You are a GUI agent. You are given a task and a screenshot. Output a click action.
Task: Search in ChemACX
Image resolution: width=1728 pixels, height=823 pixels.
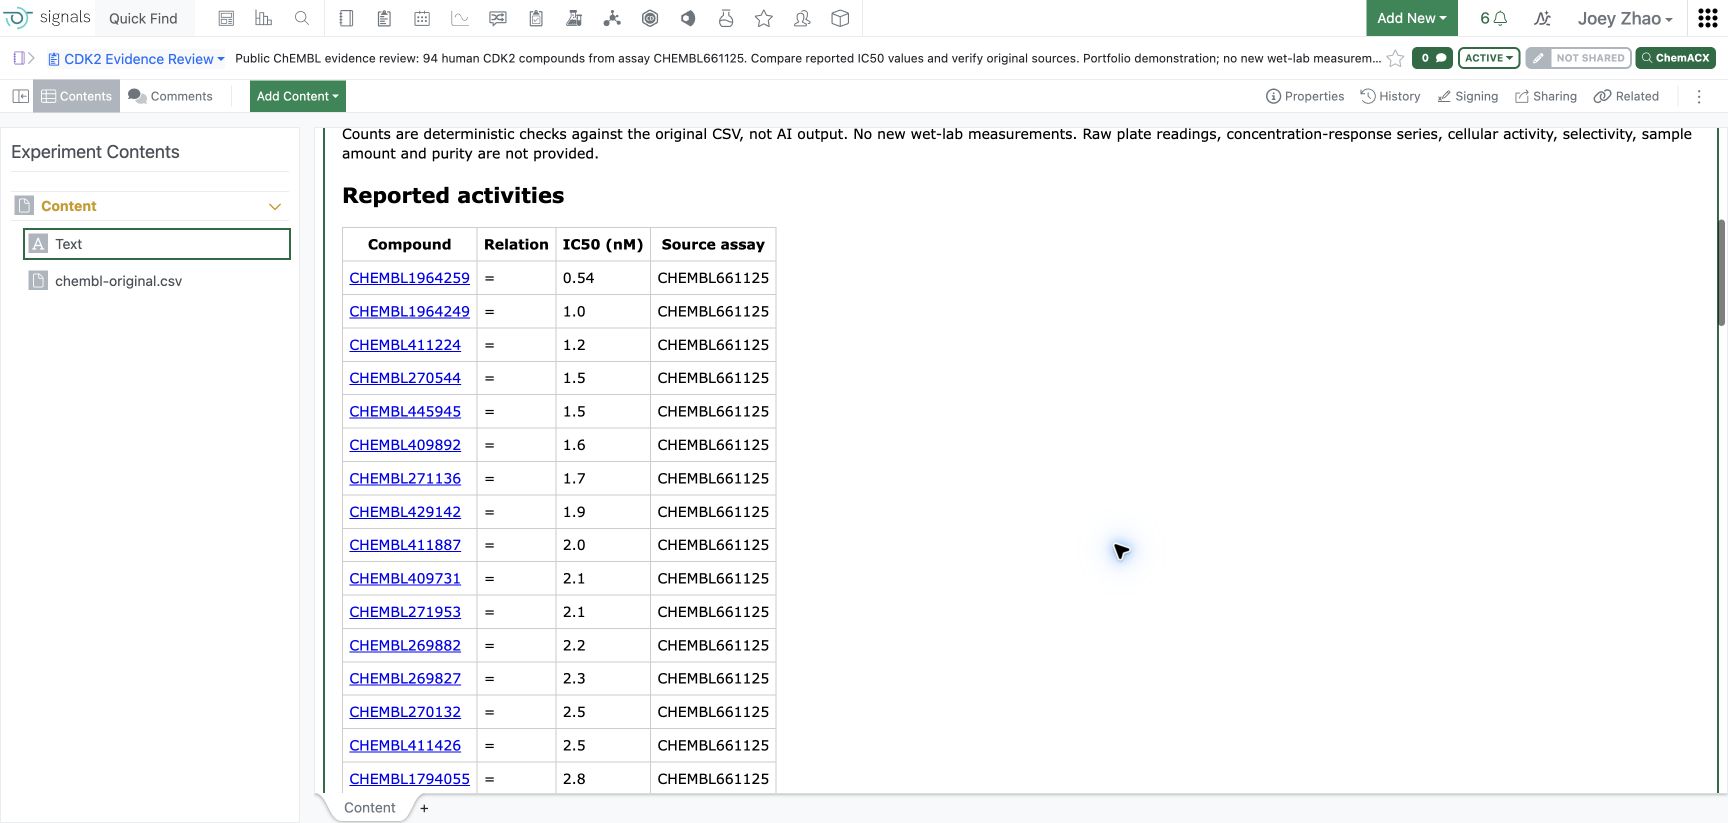(1676, 58)
